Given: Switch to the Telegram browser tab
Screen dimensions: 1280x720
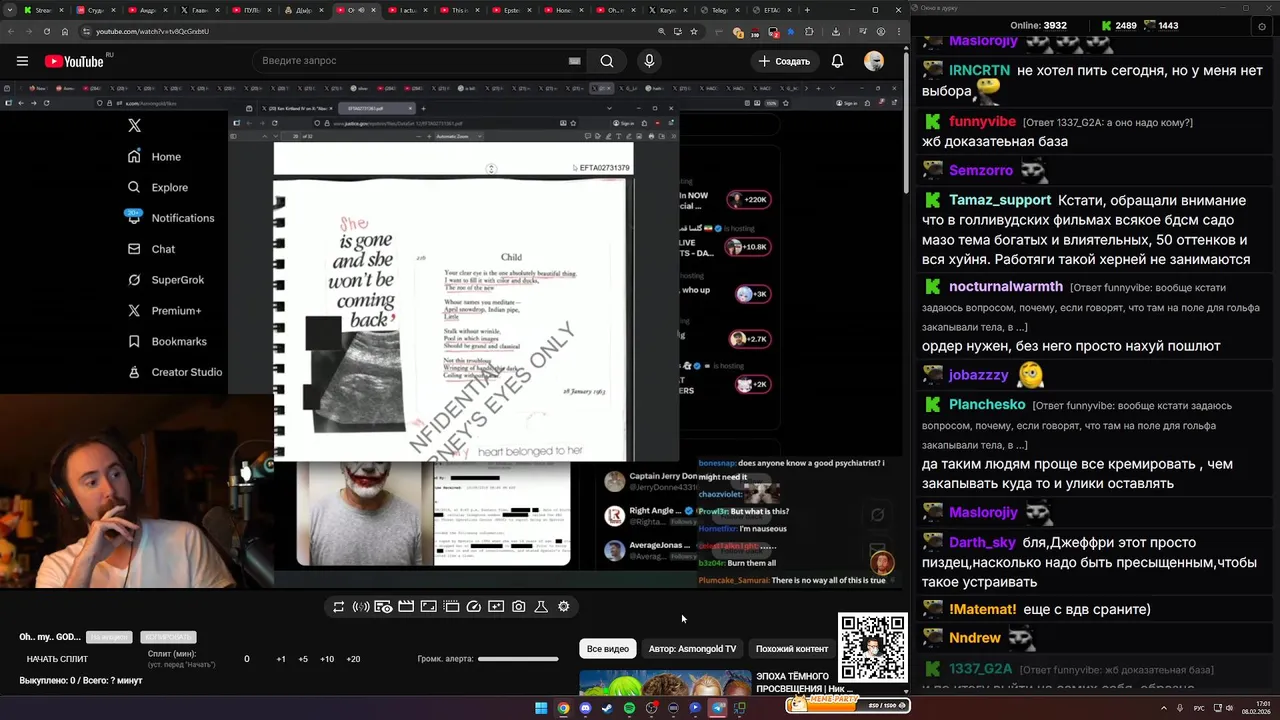Looking at the screenshot, I should [x=719, y=10].
